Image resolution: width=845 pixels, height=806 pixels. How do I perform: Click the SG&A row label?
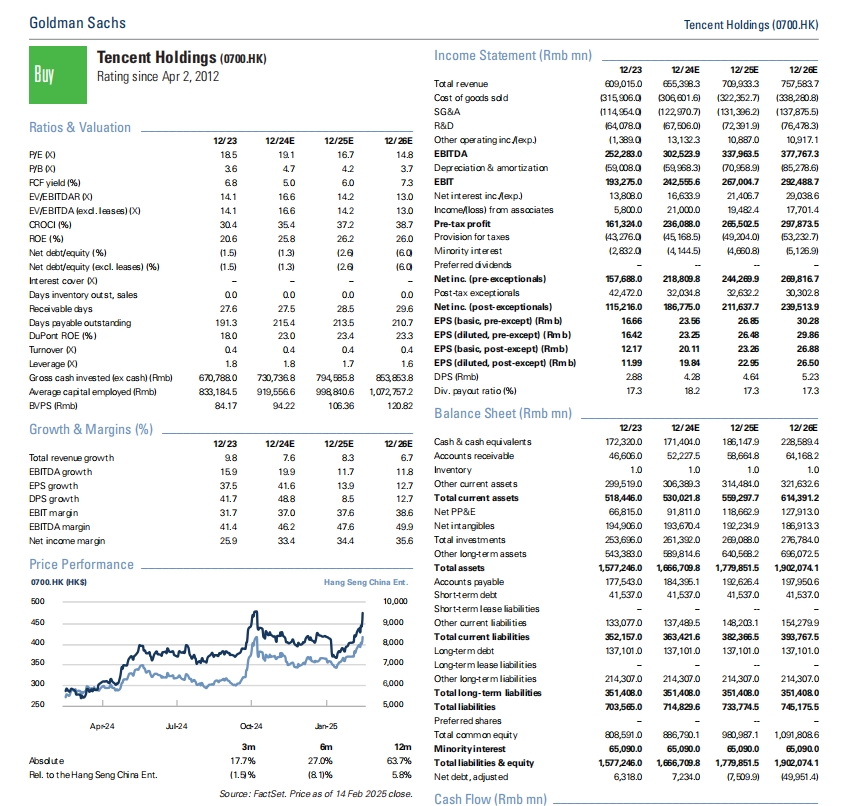pos(447,112)
